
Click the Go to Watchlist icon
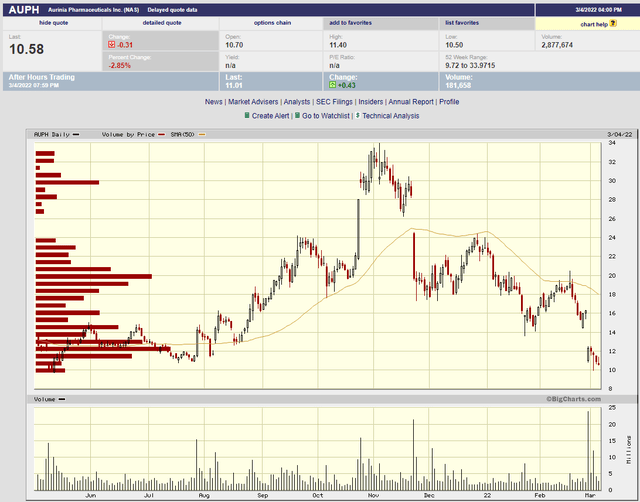pos(297,116)
